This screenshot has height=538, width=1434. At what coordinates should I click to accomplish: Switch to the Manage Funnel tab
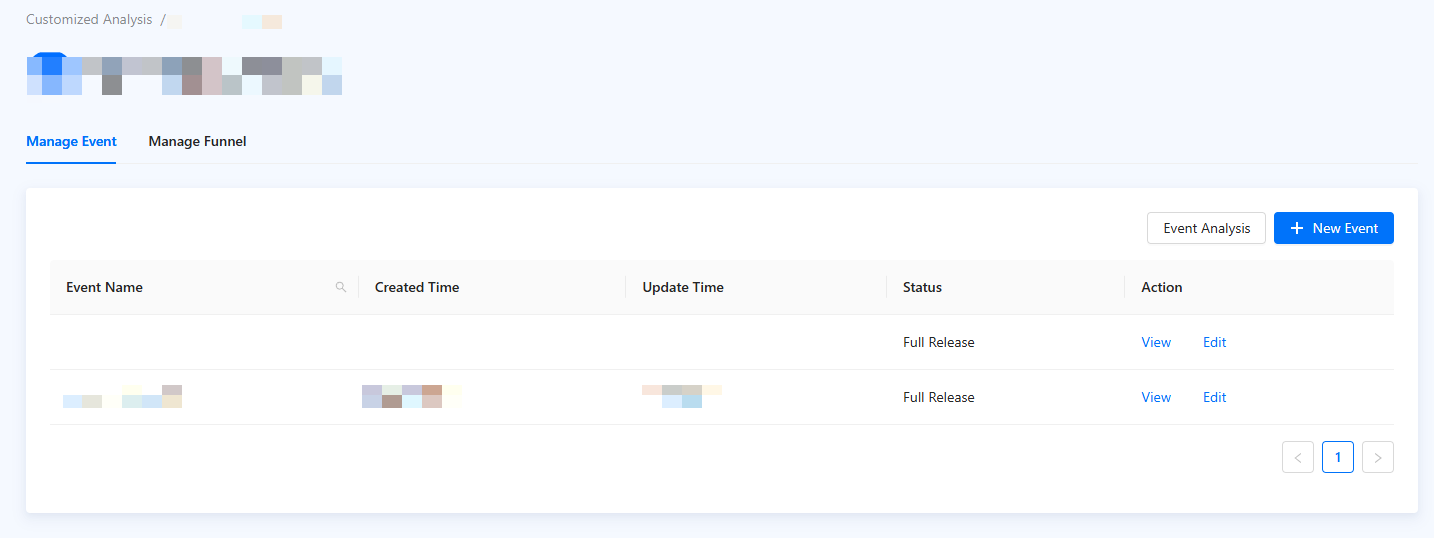pos(197,141)
